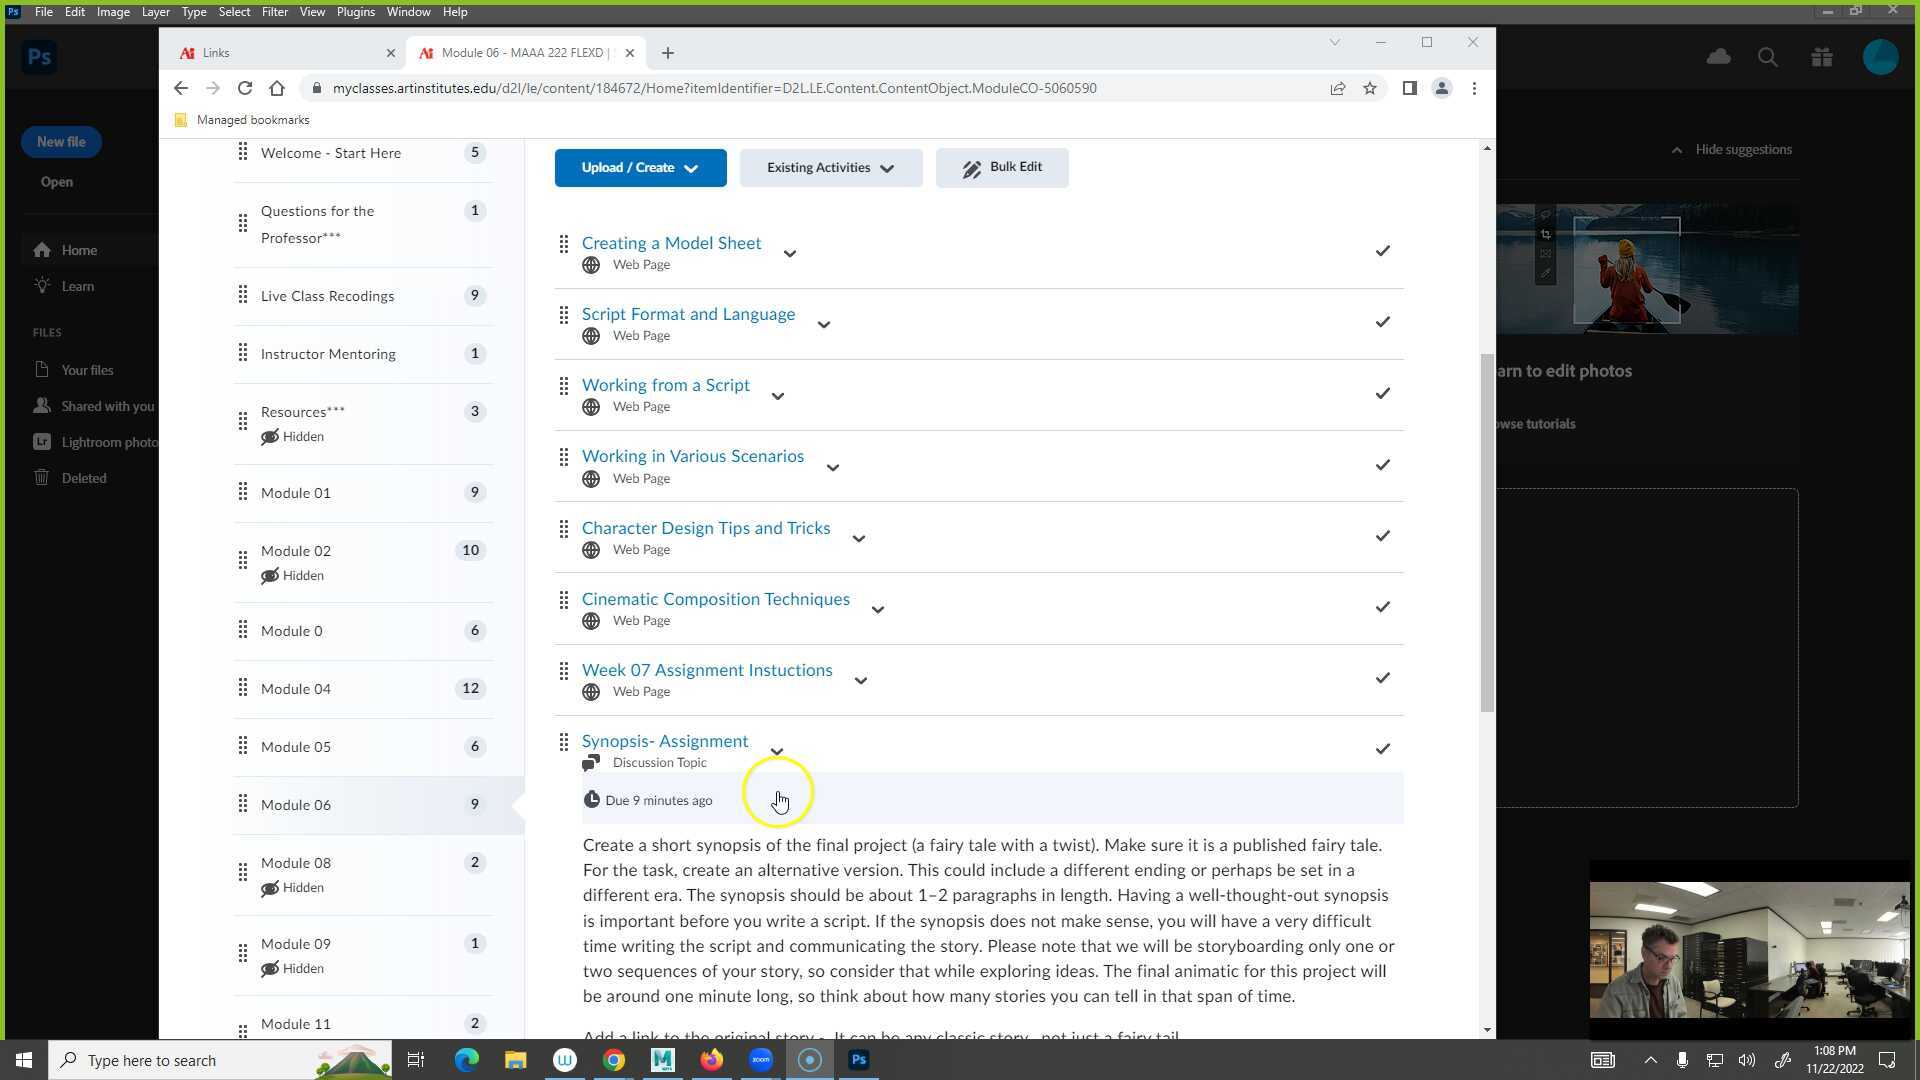
Task: Toggle completion checkmark for Creating a Model Sheet
Action: point(1382,251)
